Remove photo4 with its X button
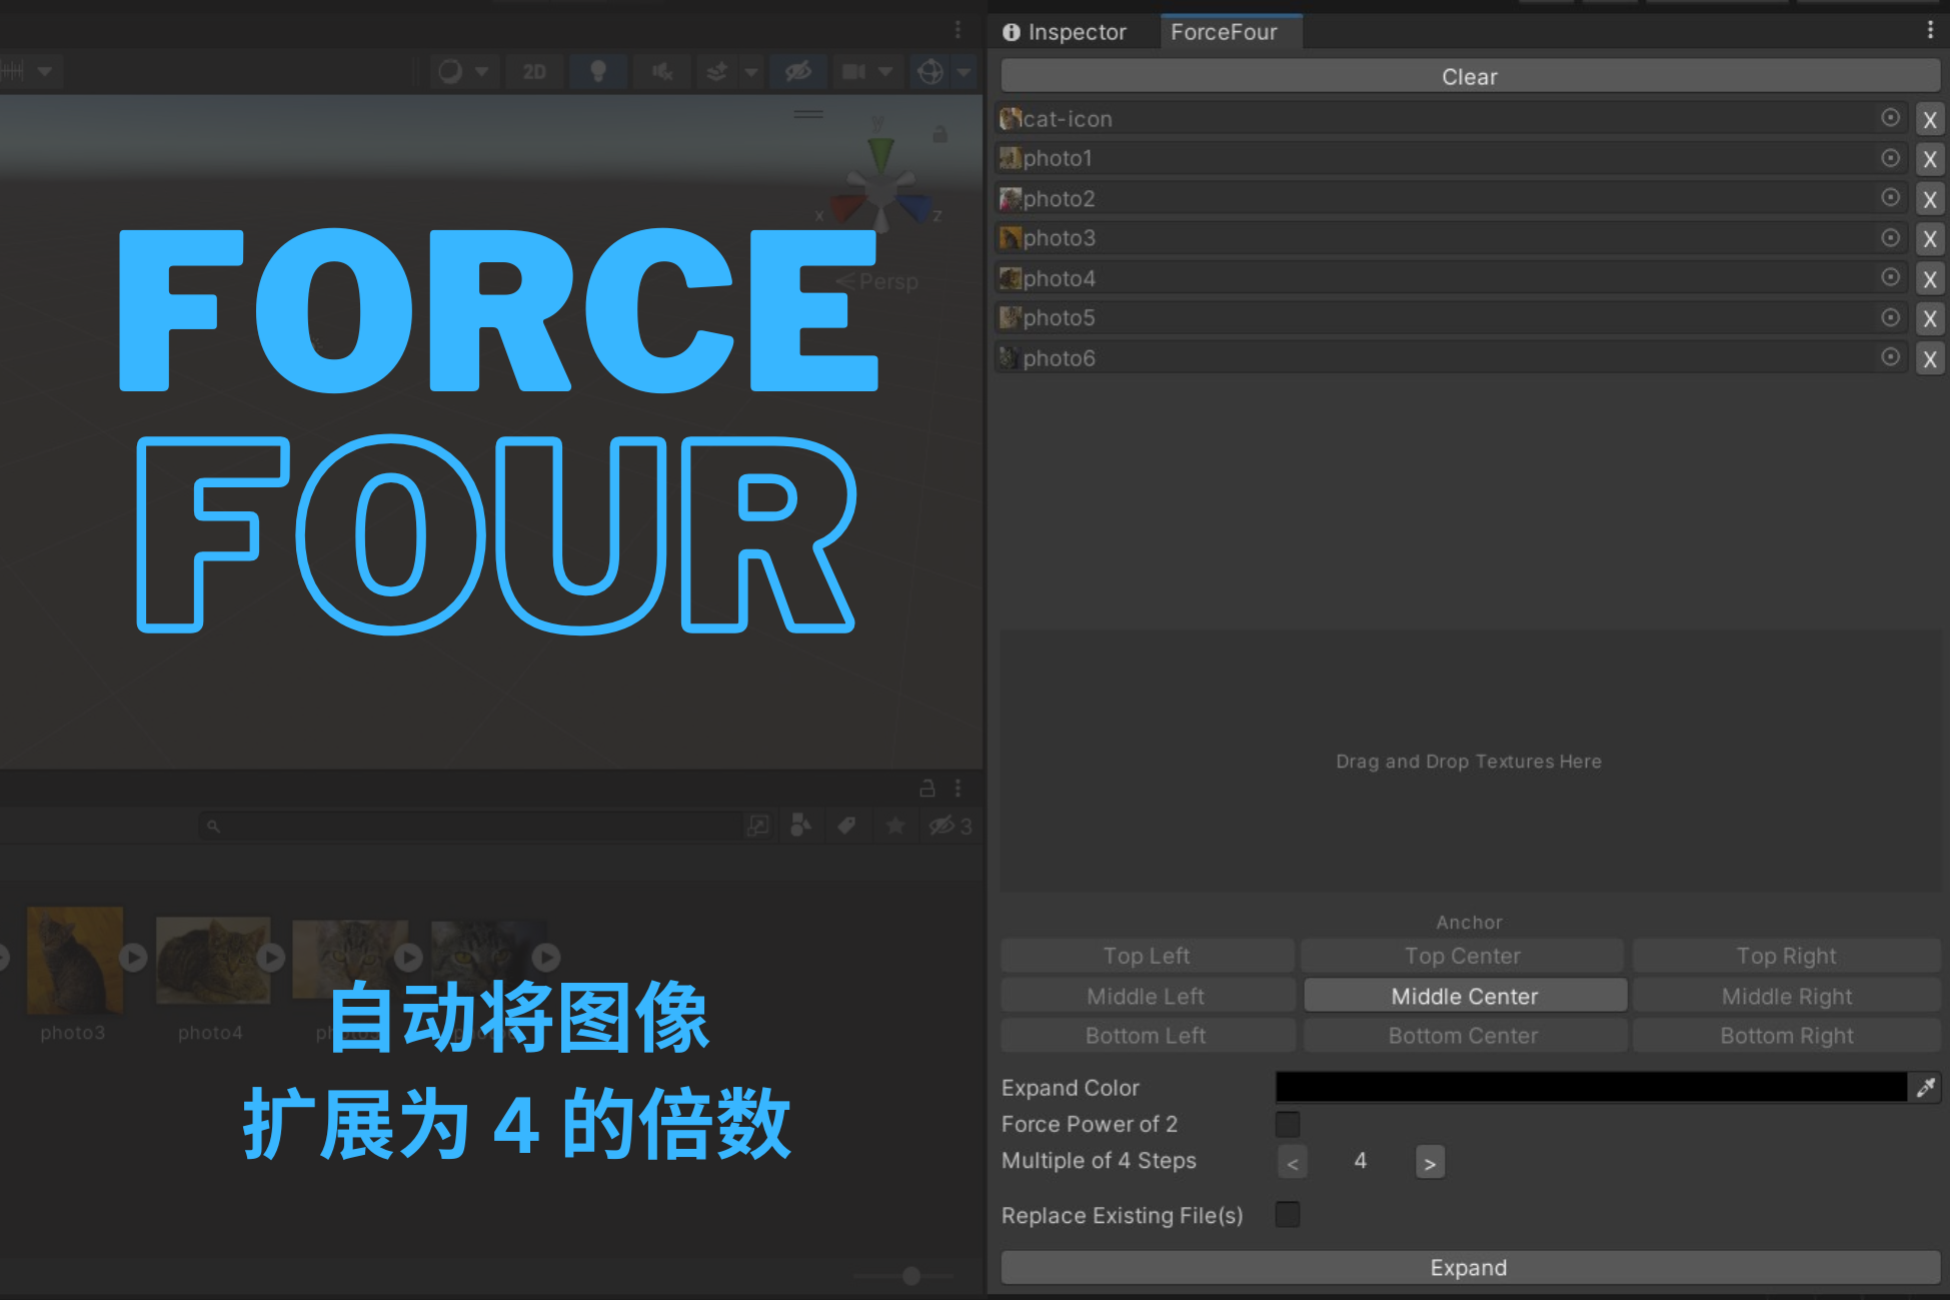 pos(1930,279)
